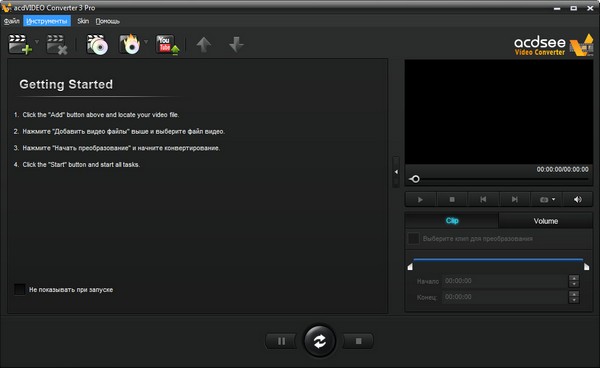
Task: Click the preview seek slider handle
Action: pos(415,179)
